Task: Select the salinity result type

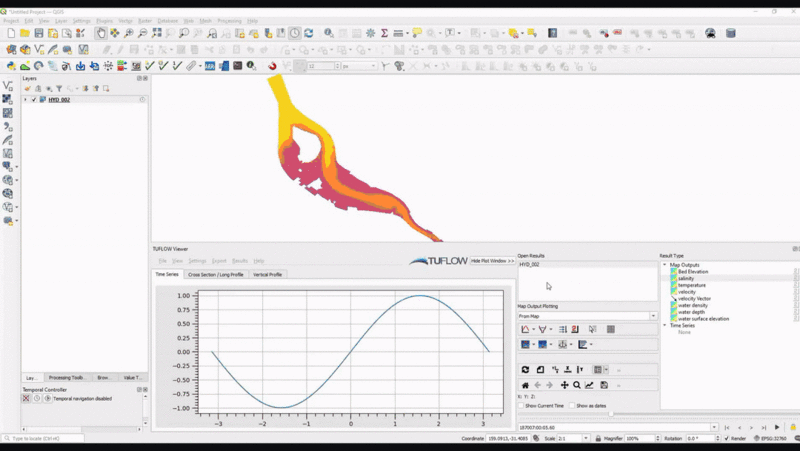Action: [x=686, y=278]
